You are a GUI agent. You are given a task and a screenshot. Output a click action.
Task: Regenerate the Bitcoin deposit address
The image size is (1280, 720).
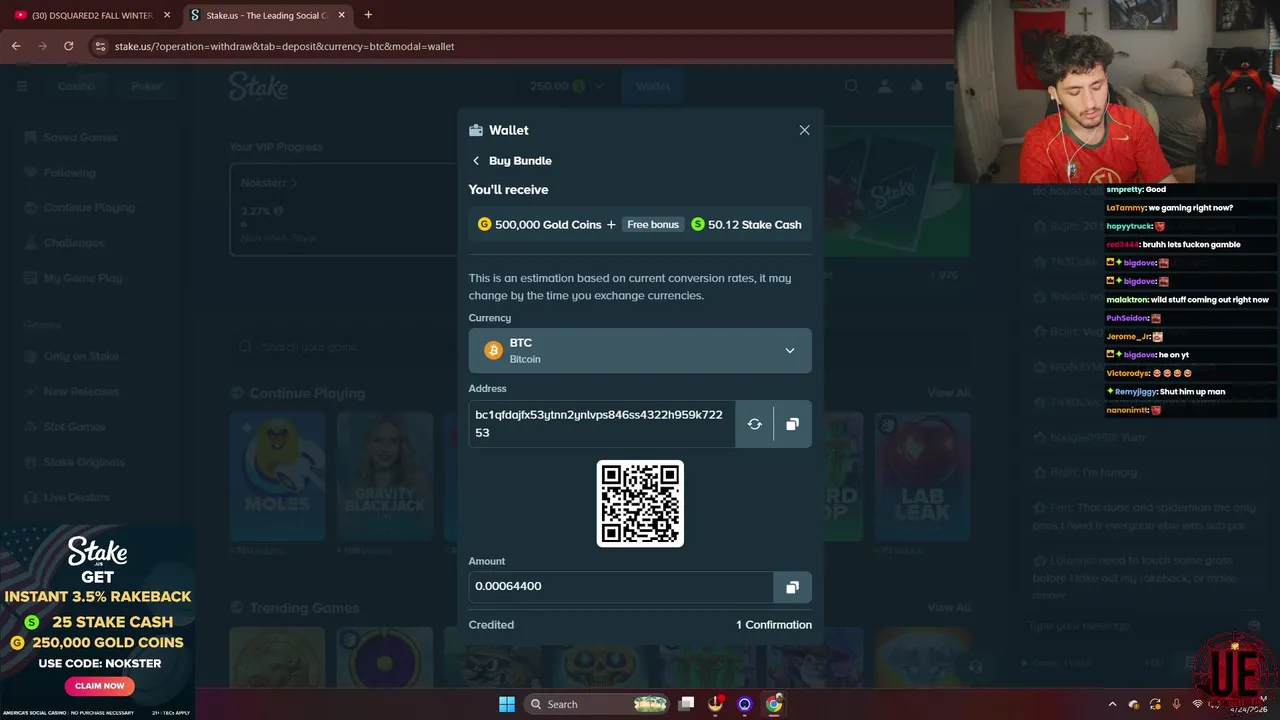point(754,424)
